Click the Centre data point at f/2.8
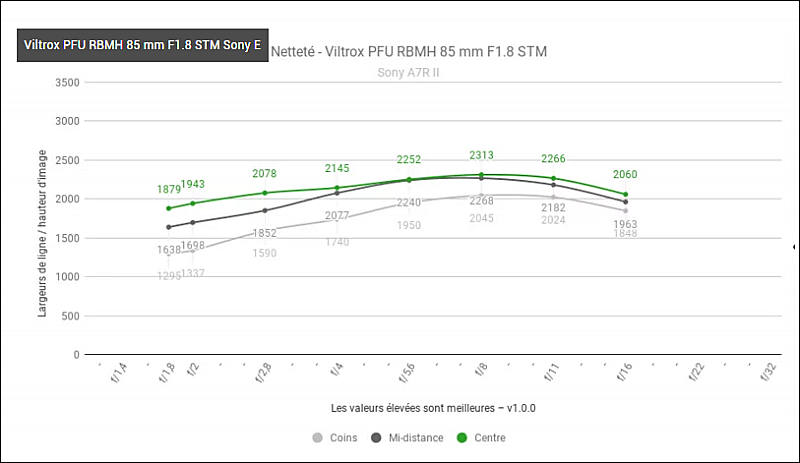This screenshot has height=463, width=800. pyautogui.click(x=264, y=193)
